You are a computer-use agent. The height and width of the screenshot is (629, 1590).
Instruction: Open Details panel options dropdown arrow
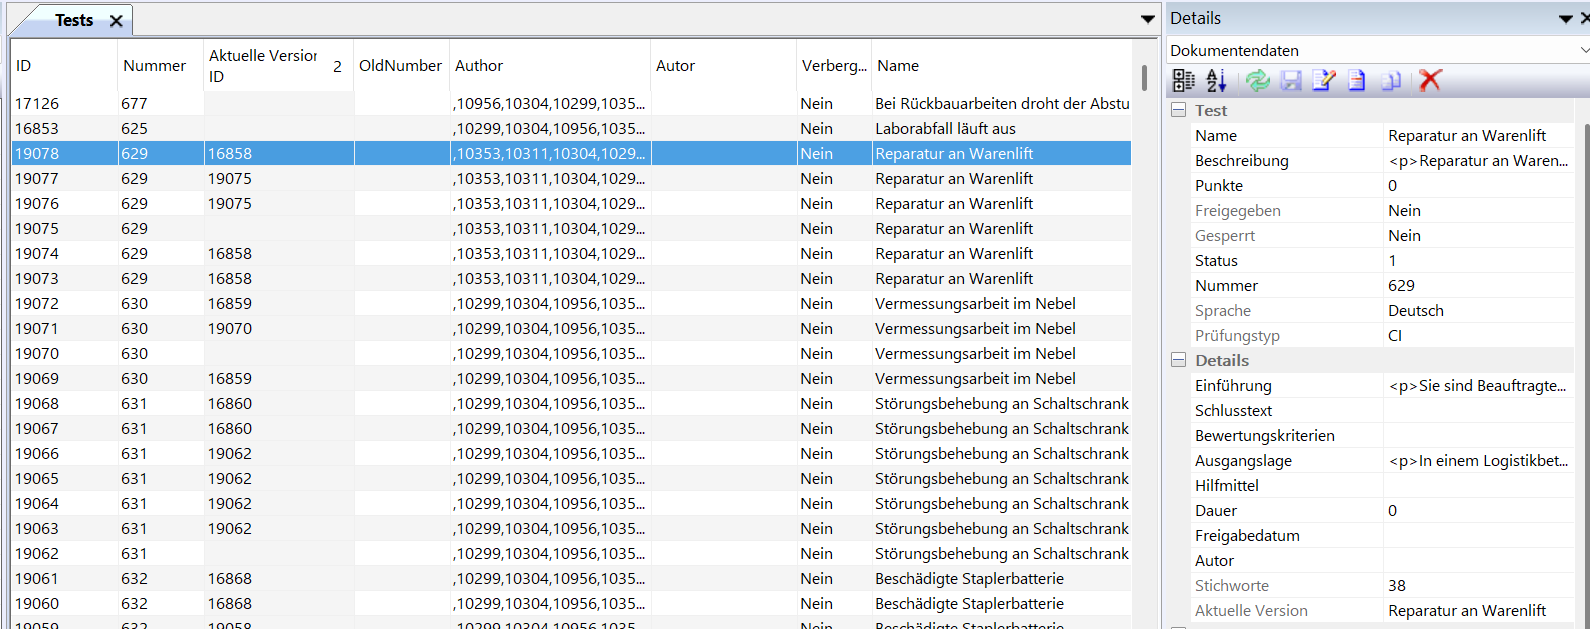pos(1566,19)
